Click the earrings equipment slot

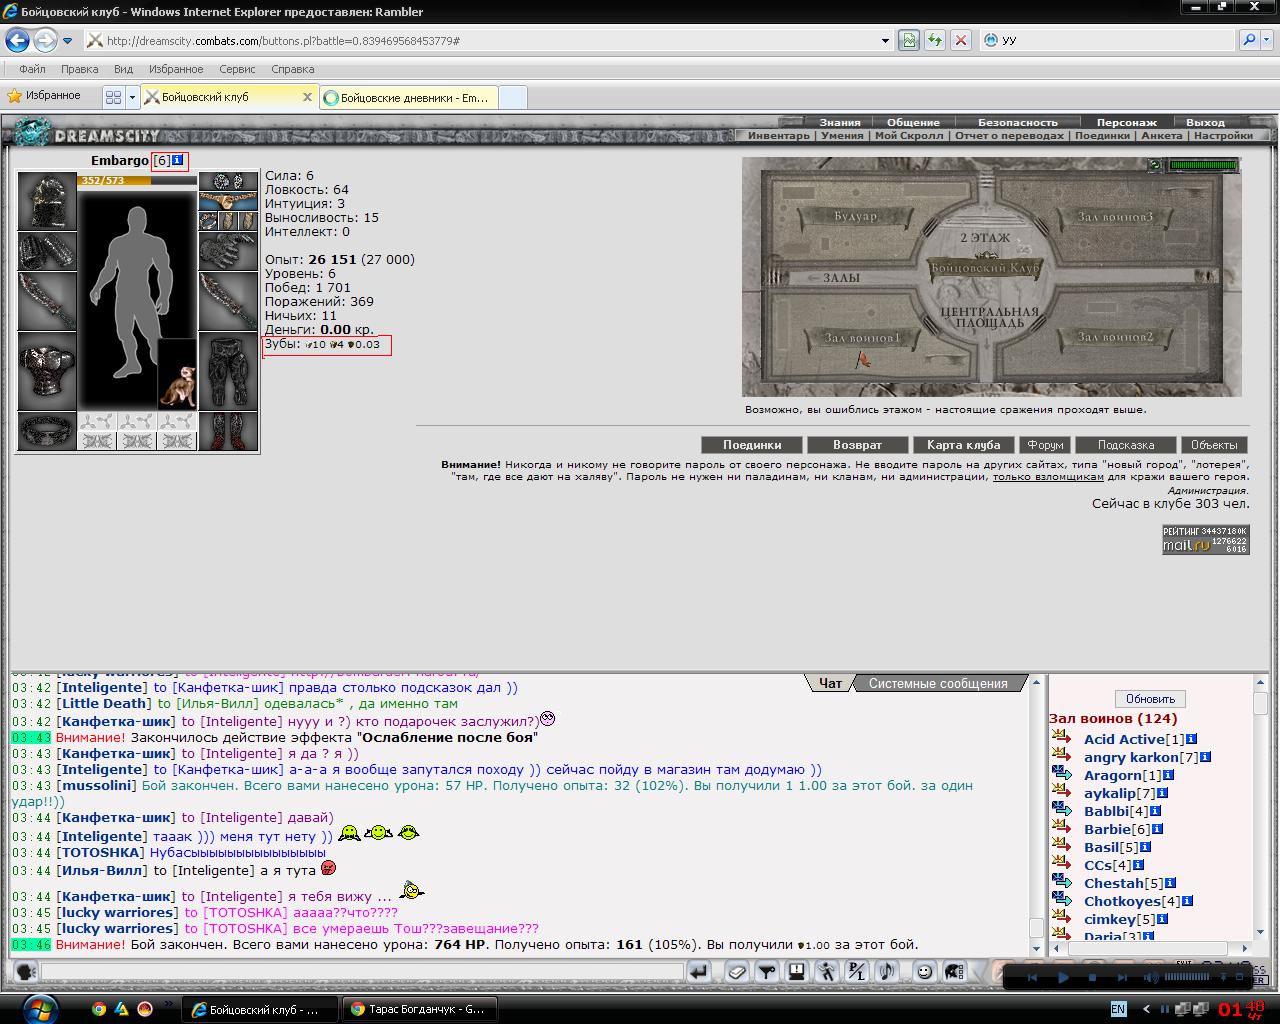click(x=228, y=182)
